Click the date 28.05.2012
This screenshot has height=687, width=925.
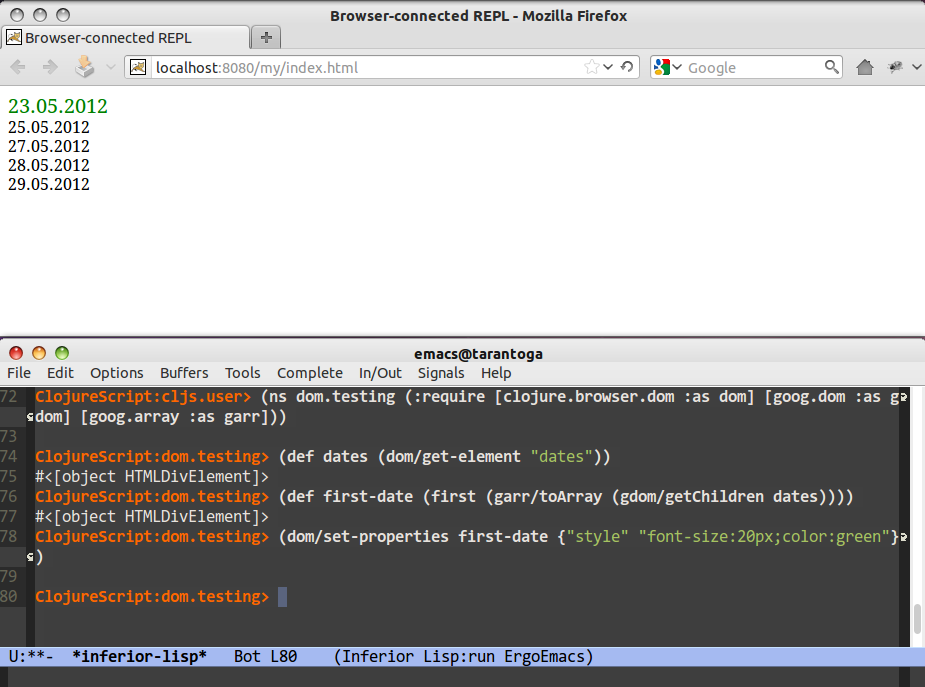[49, 165]
